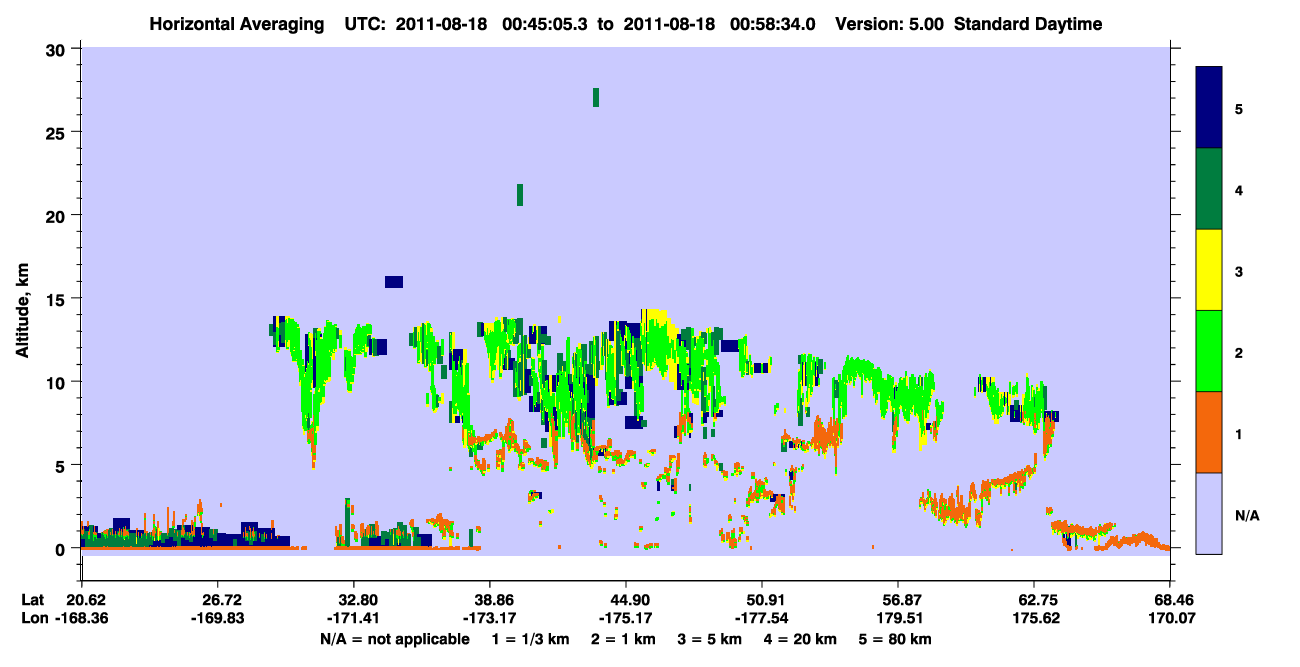This screenshot has height=667, width=1300.
Task: Click the 'Horizontal Averaging' title text
Action: coord(238,24)
